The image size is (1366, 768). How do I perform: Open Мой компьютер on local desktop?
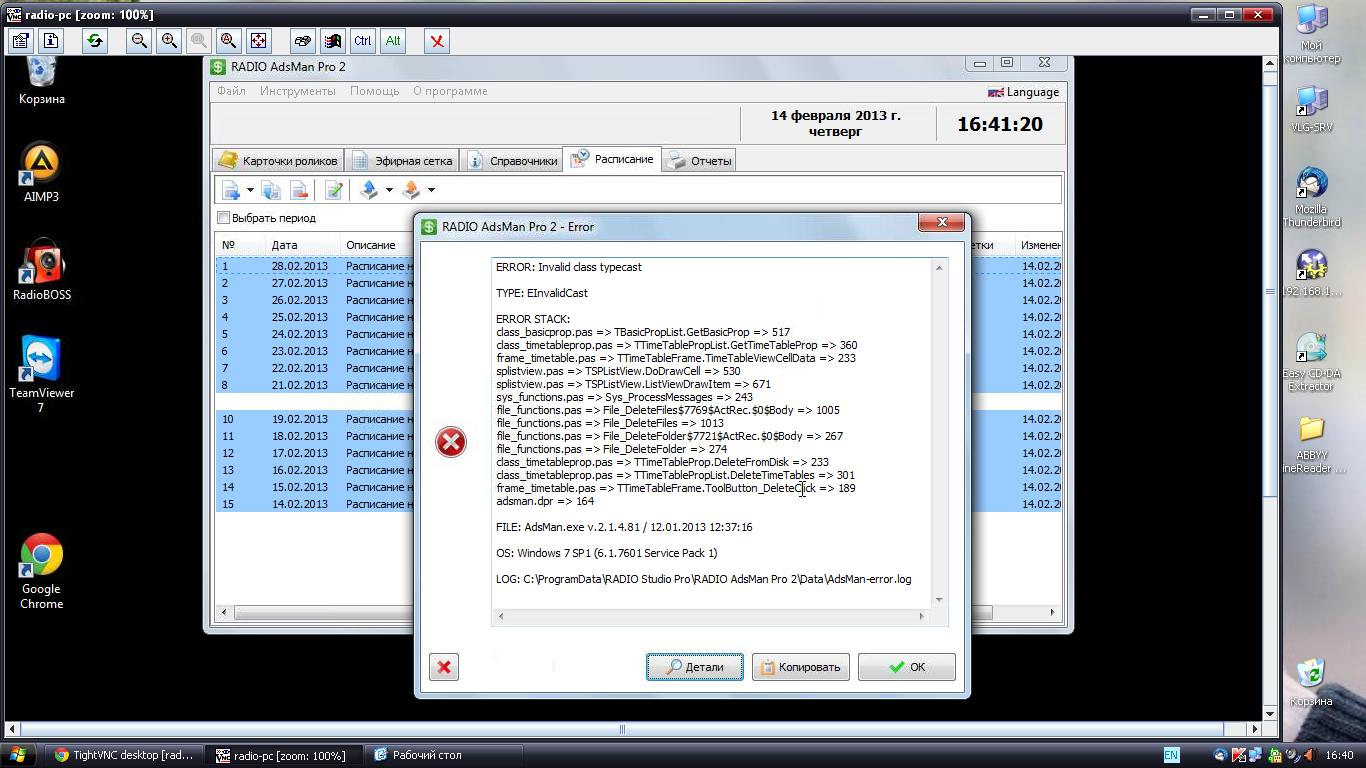1311,35
